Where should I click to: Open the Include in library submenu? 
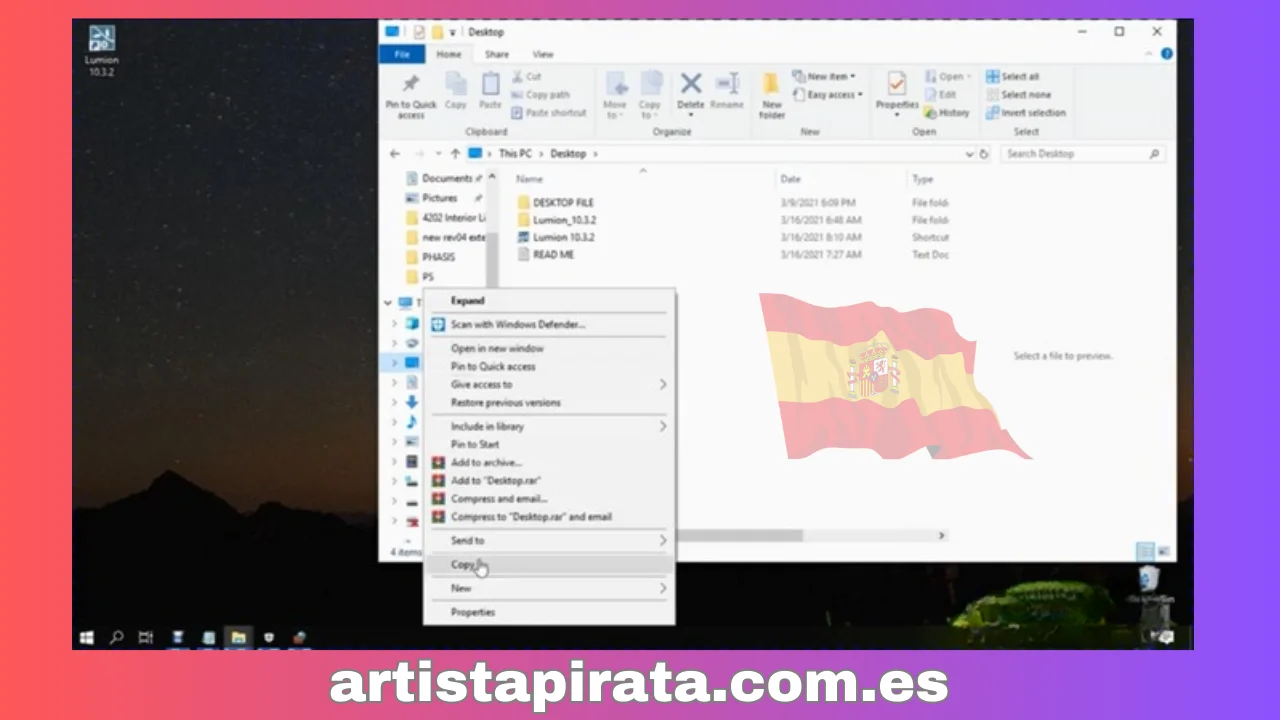point(549,426)
